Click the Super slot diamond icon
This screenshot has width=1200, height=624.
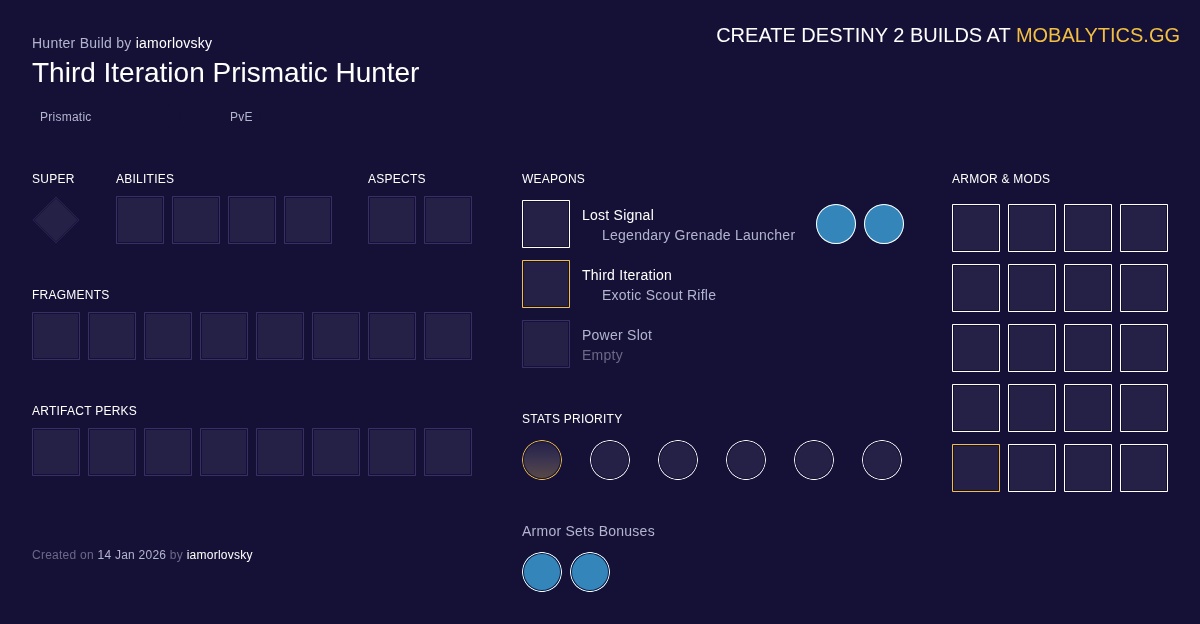pos(55,220)
